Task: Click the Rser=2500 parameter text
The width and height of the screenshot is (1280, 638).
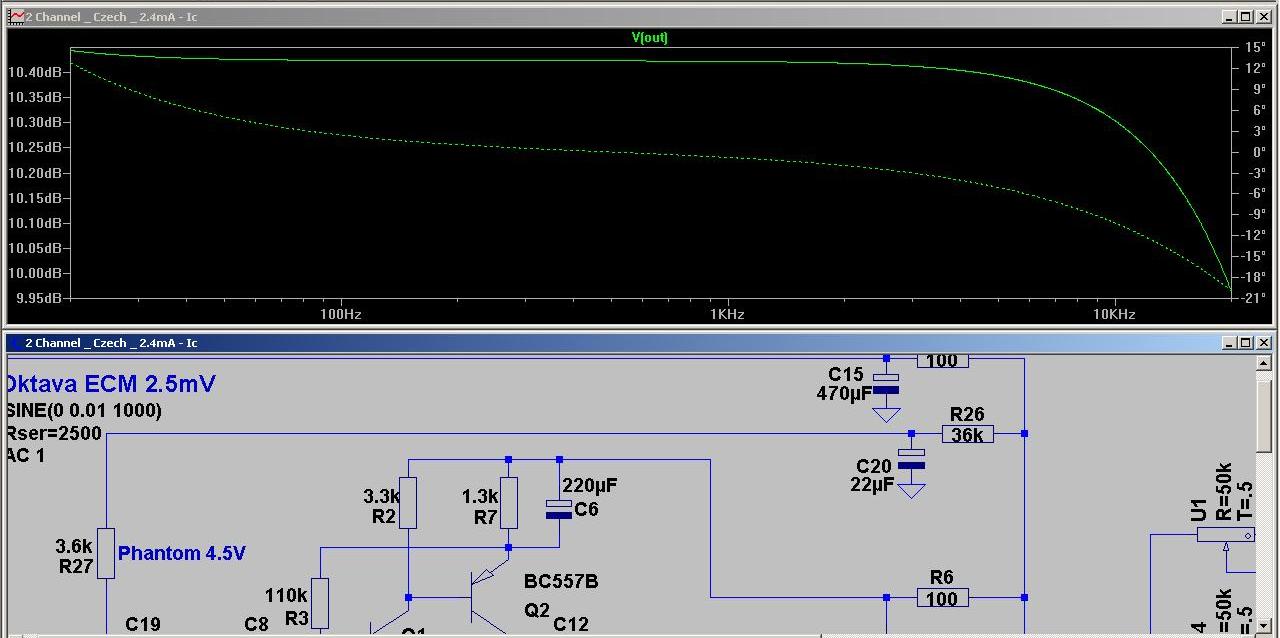Action: click(x=52, y=433)
